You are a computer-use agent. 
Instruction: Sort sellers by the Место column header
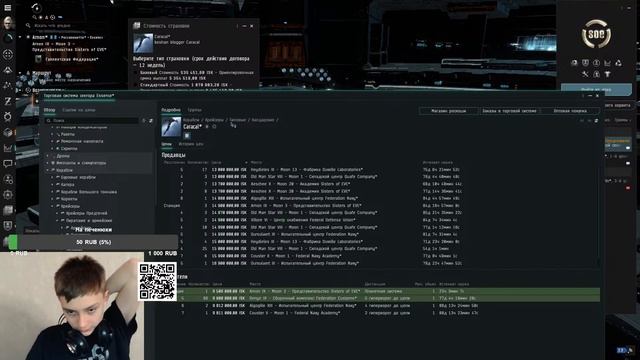click(x=256, y=162)
